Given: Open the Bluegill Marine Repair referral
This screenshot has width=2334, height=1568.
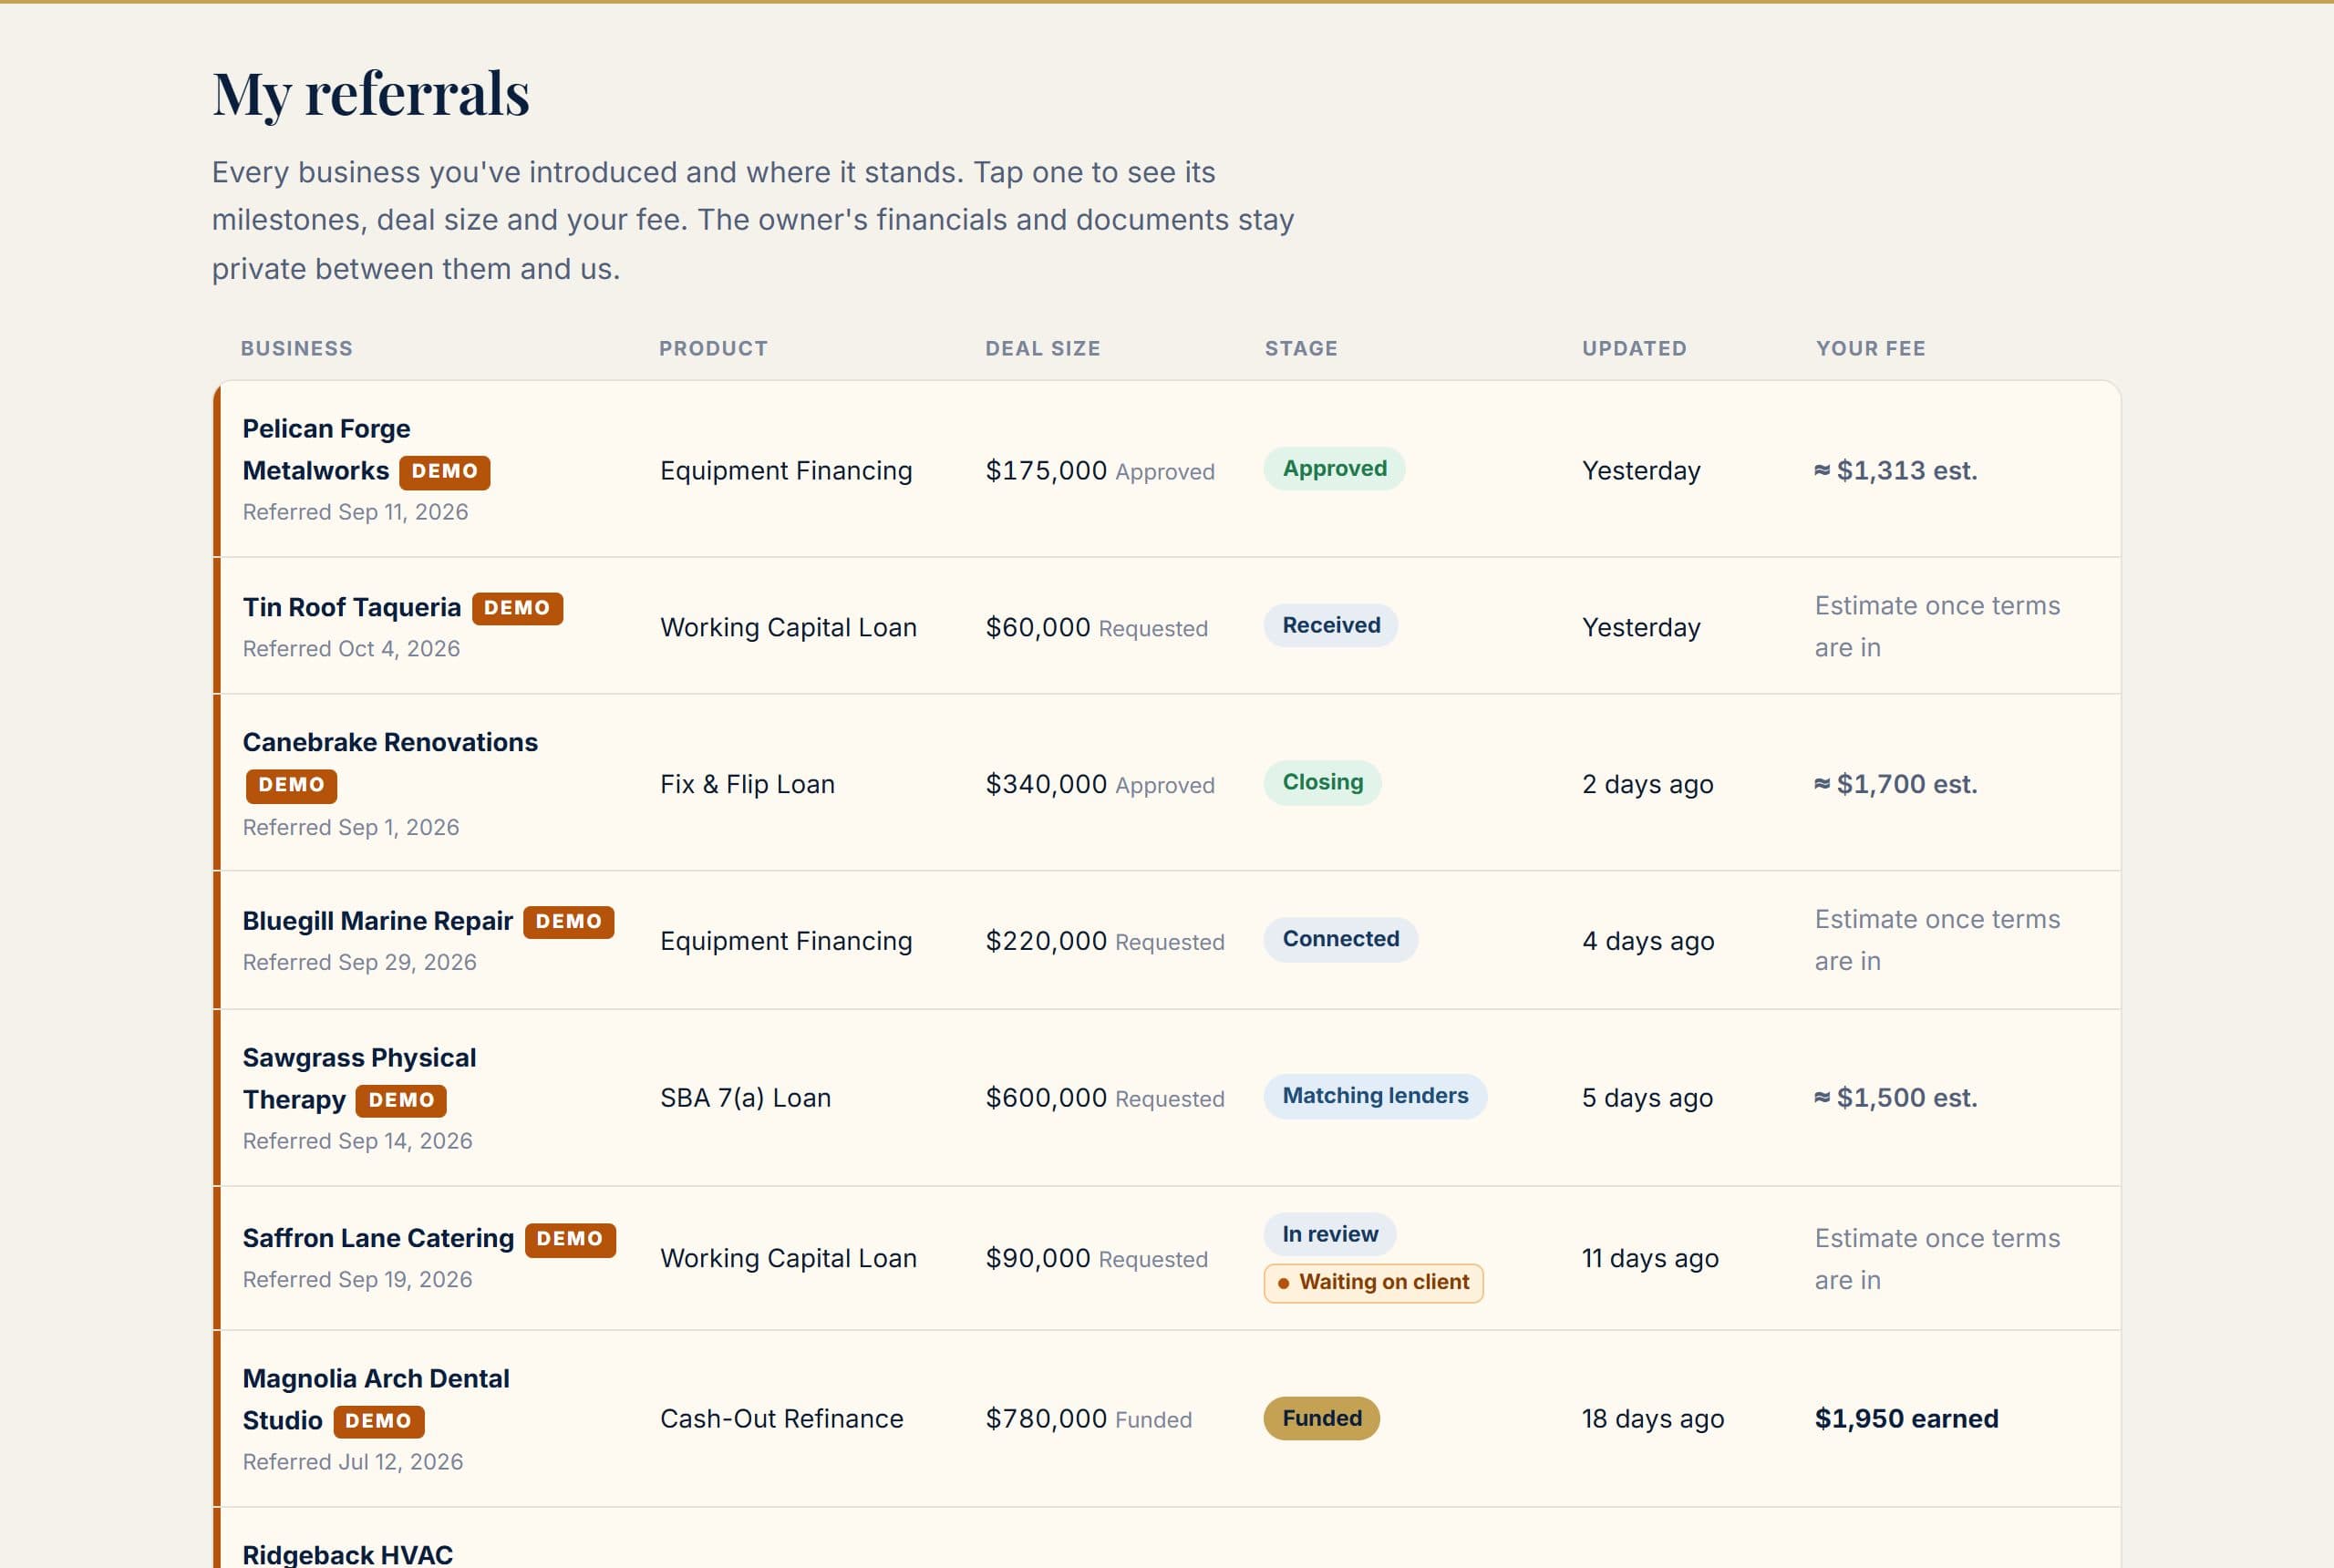Looking at the screenshot, I should click(1167, 940).
